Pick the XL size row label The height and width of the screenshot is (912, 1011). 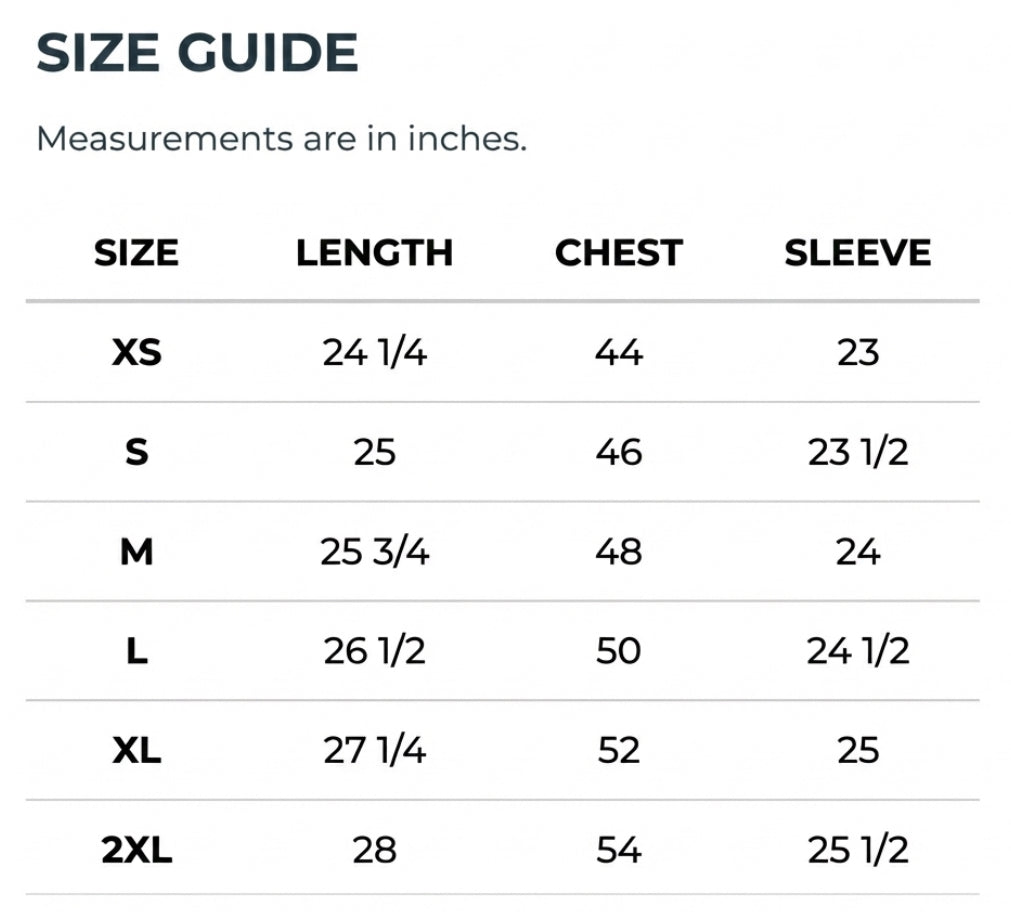pyautogui.click(x=137, y=750)
